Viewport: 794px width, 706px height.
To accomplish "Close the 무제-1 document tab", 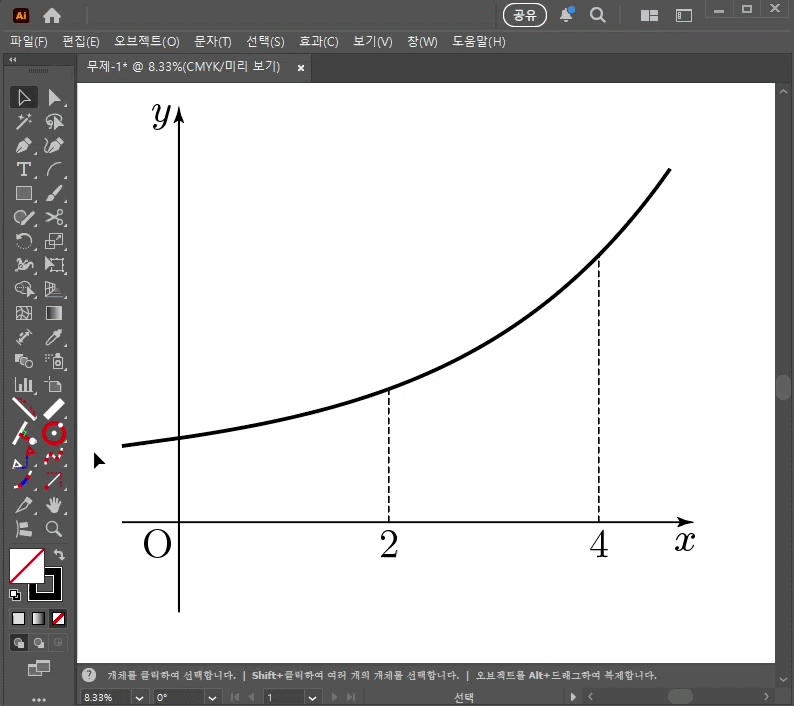I will click(301, 68).
